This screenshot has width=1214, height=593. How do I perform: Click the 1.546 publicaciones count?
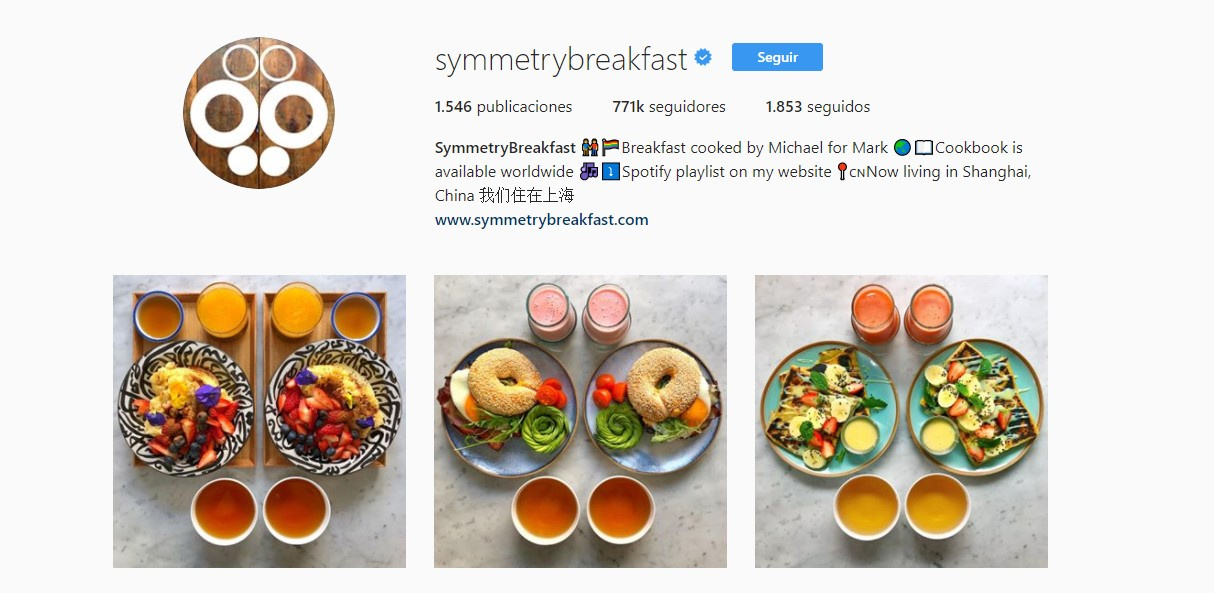(504, 107)
